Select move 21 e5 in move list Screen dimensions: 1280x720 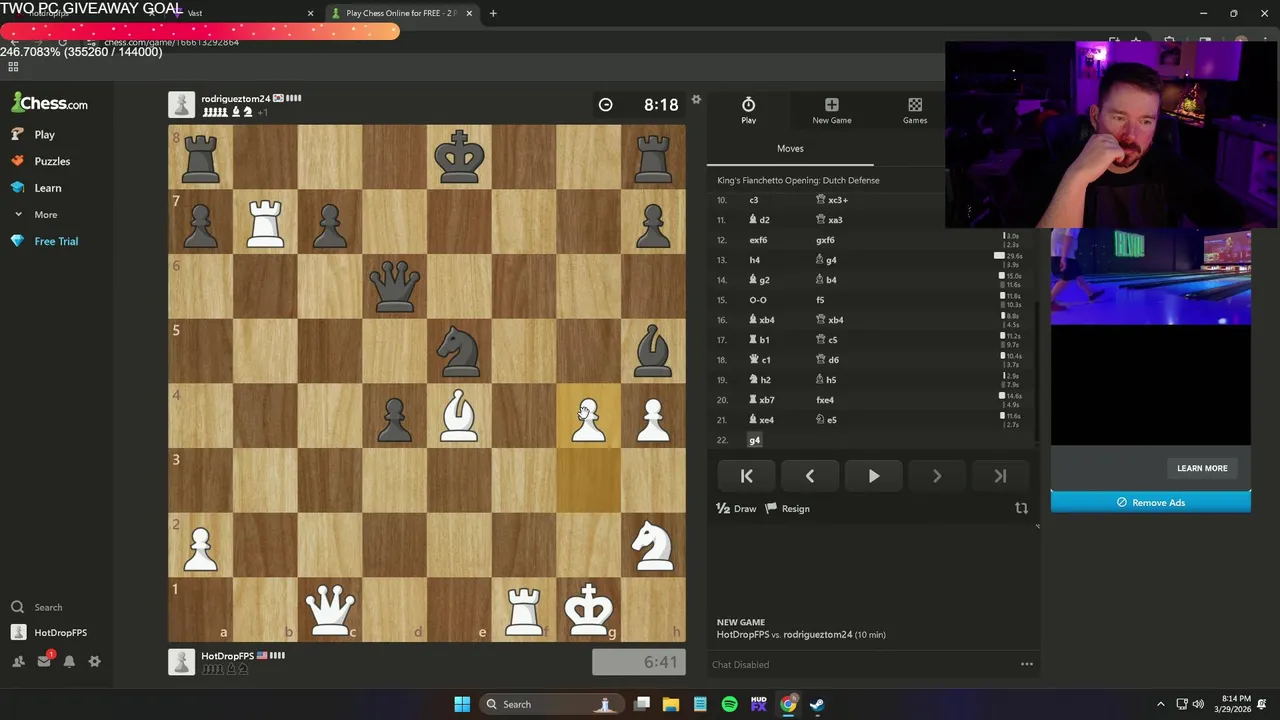click(x=827, y=420)
